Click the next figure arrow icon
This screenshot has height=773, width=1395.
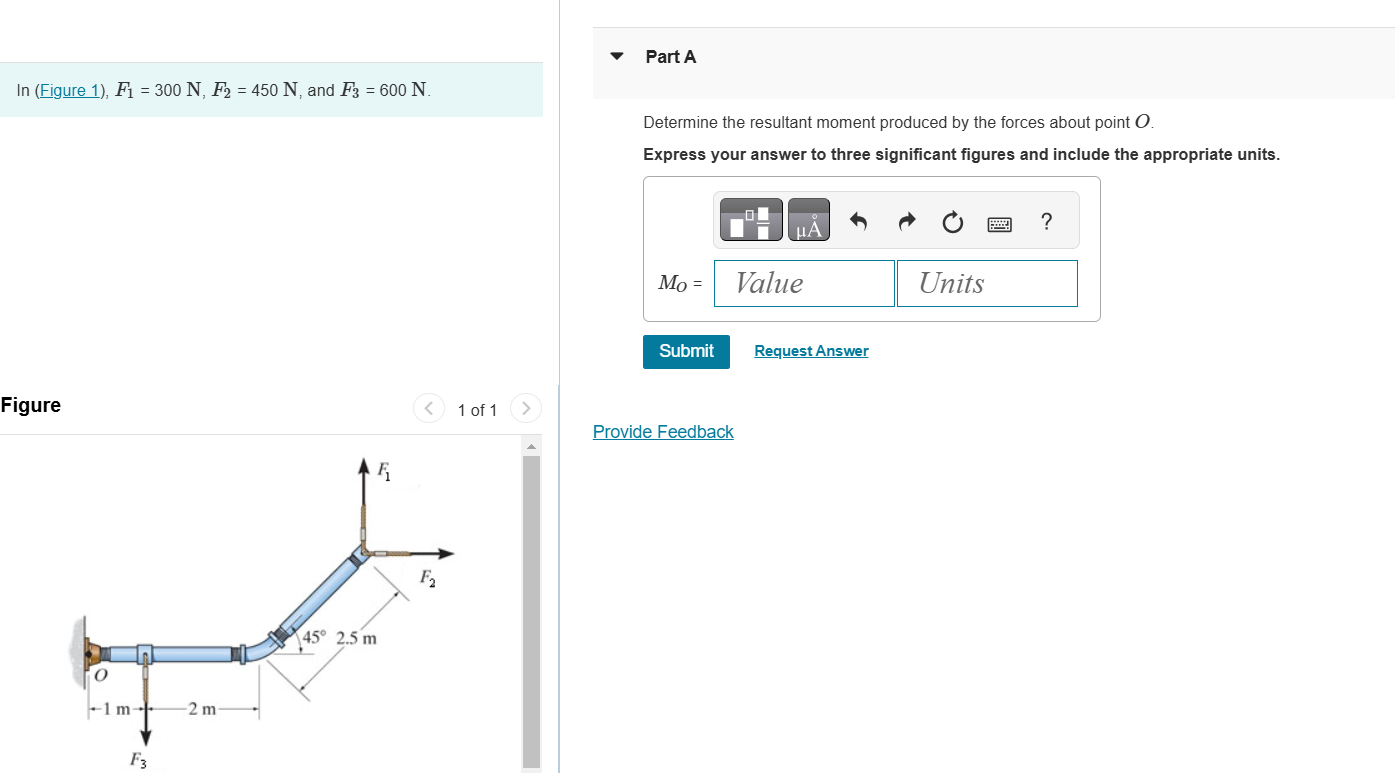(525, 408)
